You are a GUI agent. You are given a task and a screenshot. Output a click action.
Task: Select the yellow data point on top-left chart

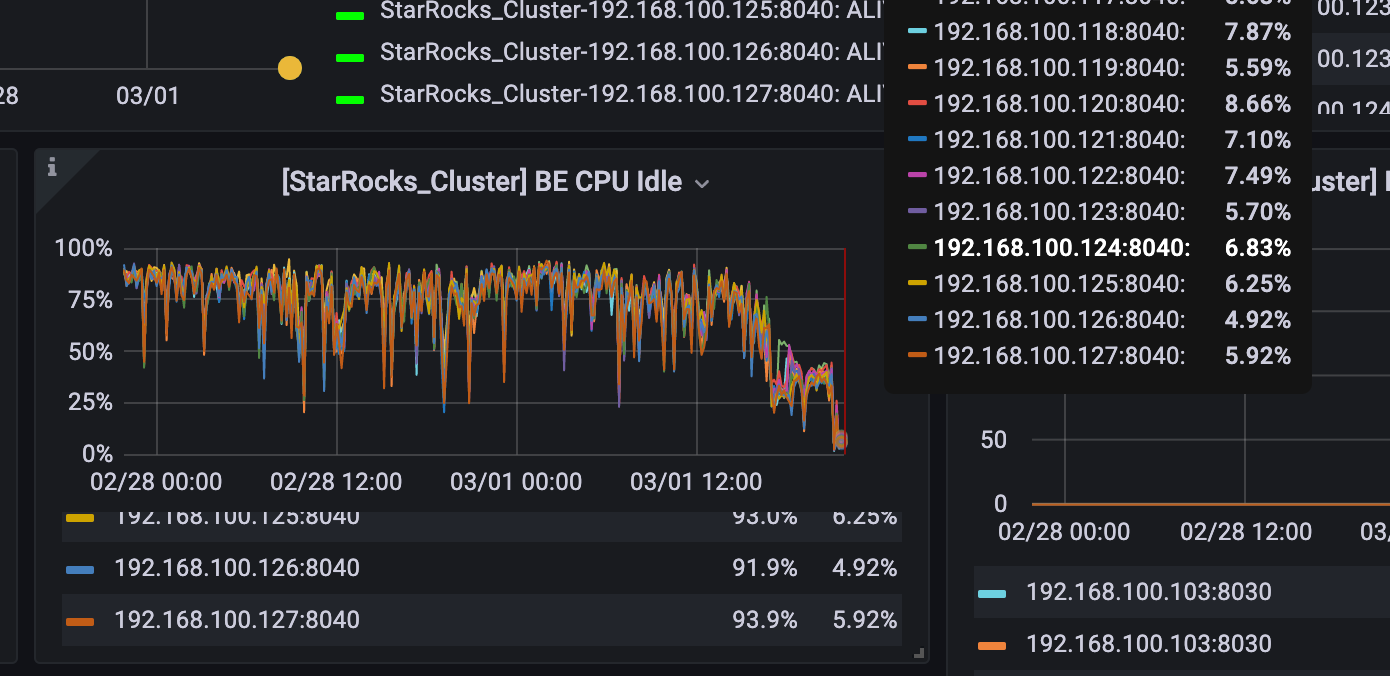pos(290,68)
